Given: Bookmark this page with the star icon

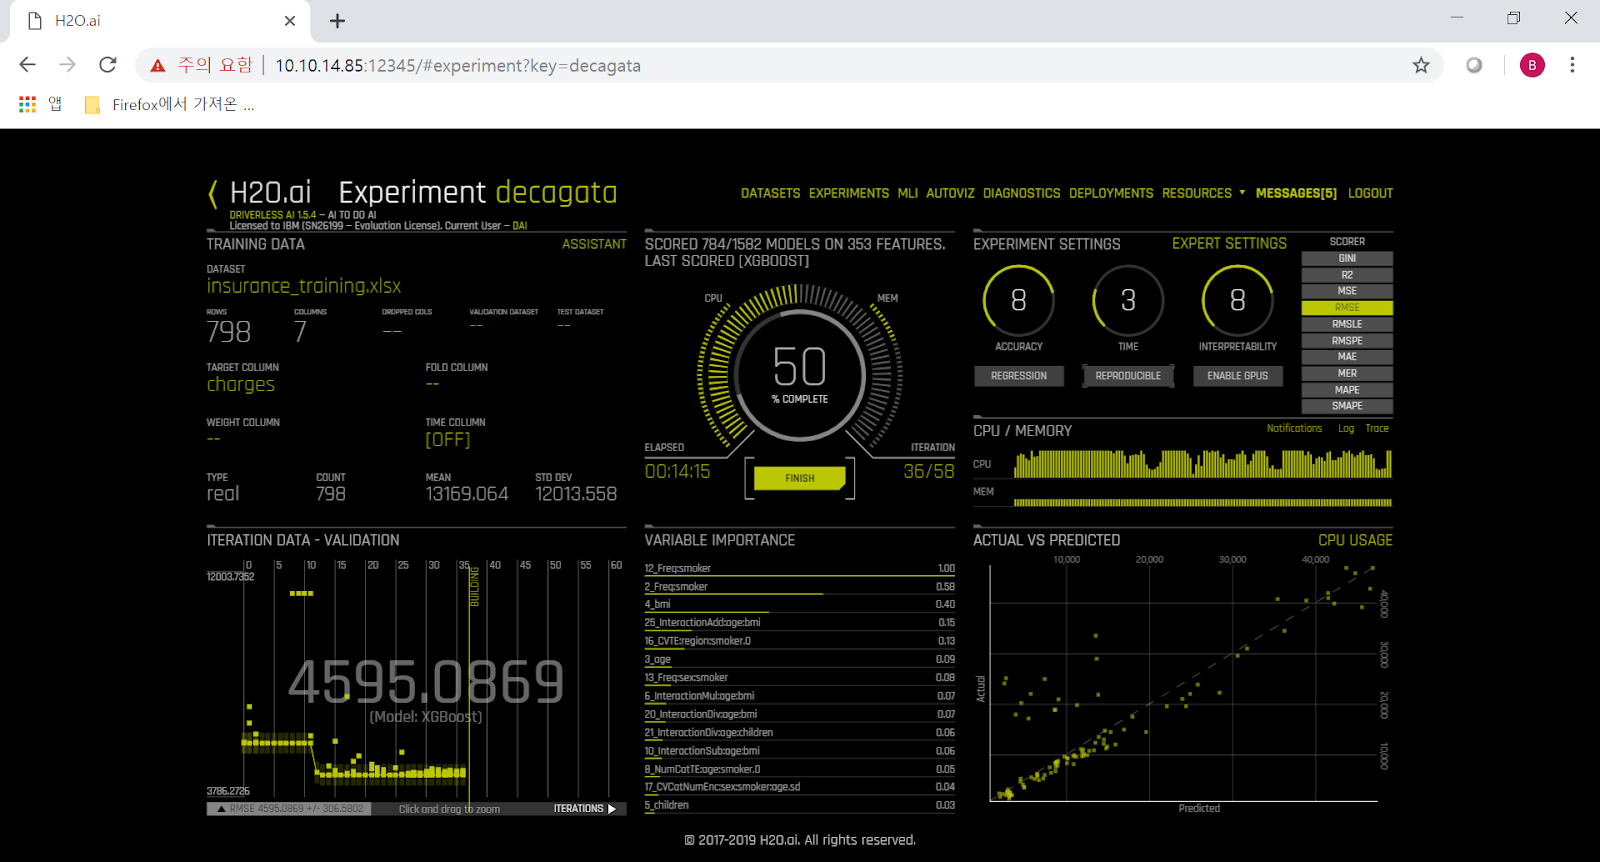Looking at the screenshot, I should coord(1421,65).
